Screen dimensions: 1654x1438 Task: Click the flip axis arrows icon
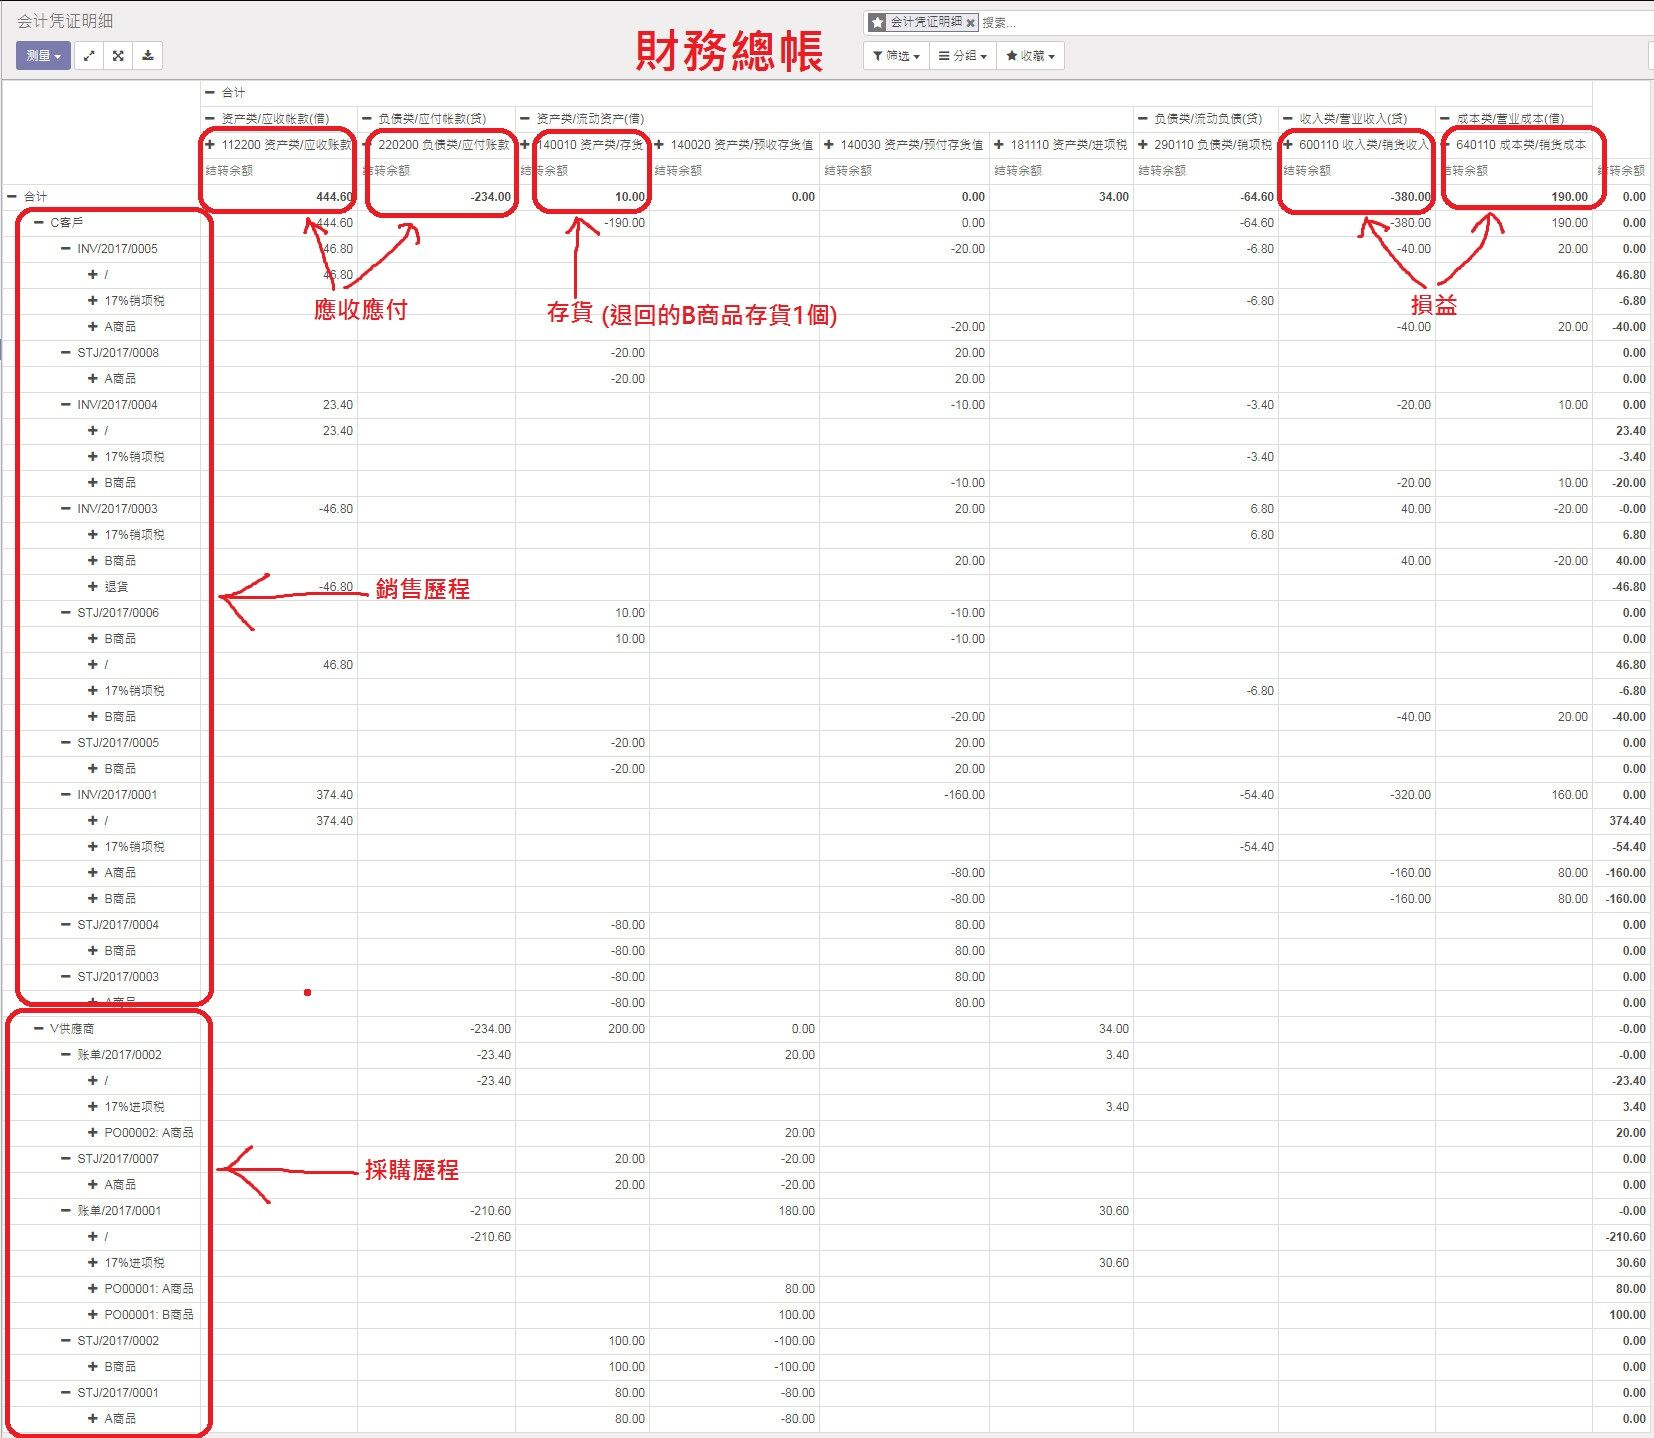pyautogui.click(x=89, y=56)
